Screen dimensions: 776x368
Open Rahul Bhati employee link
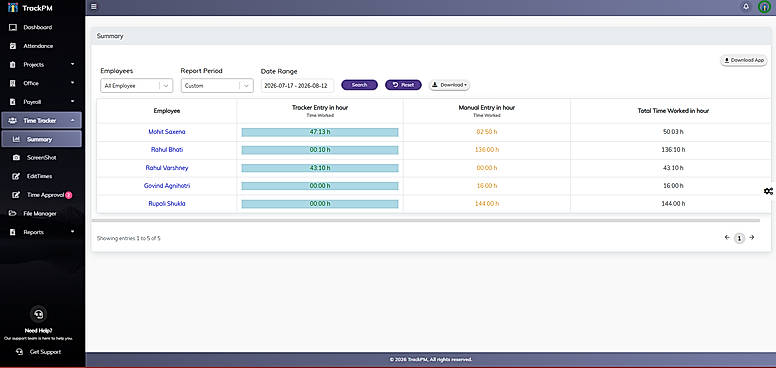pos(167,149)
